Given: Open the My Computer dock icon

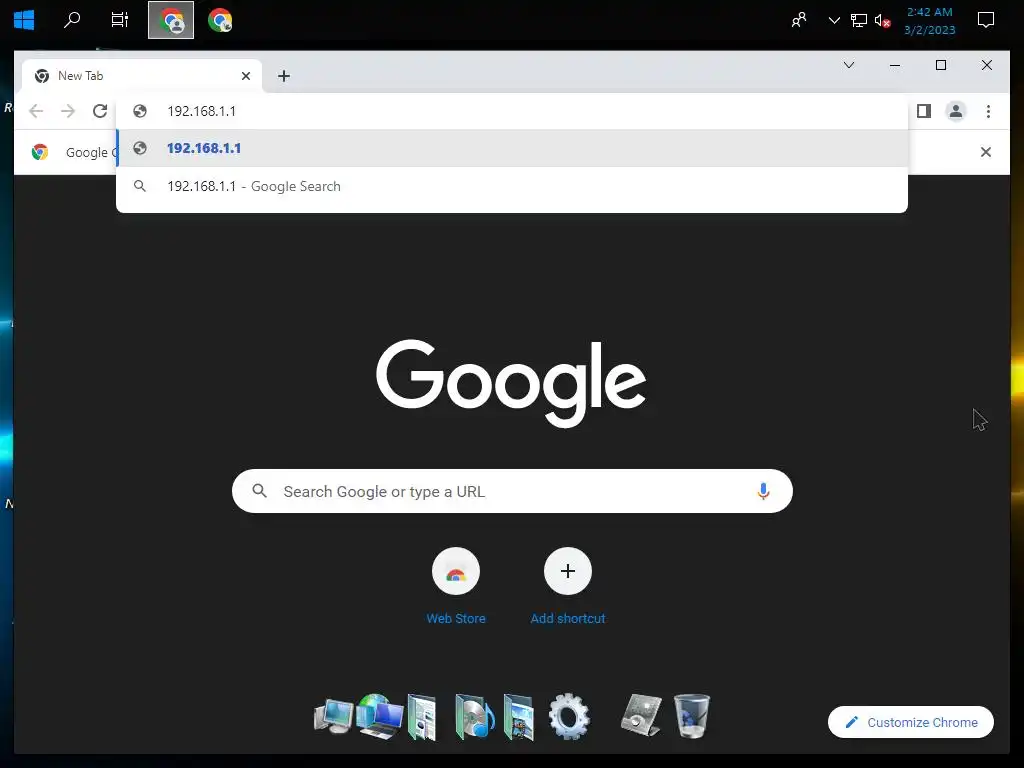Looking at the screenshot, I should pyautogui.click(x=333, y=716).
